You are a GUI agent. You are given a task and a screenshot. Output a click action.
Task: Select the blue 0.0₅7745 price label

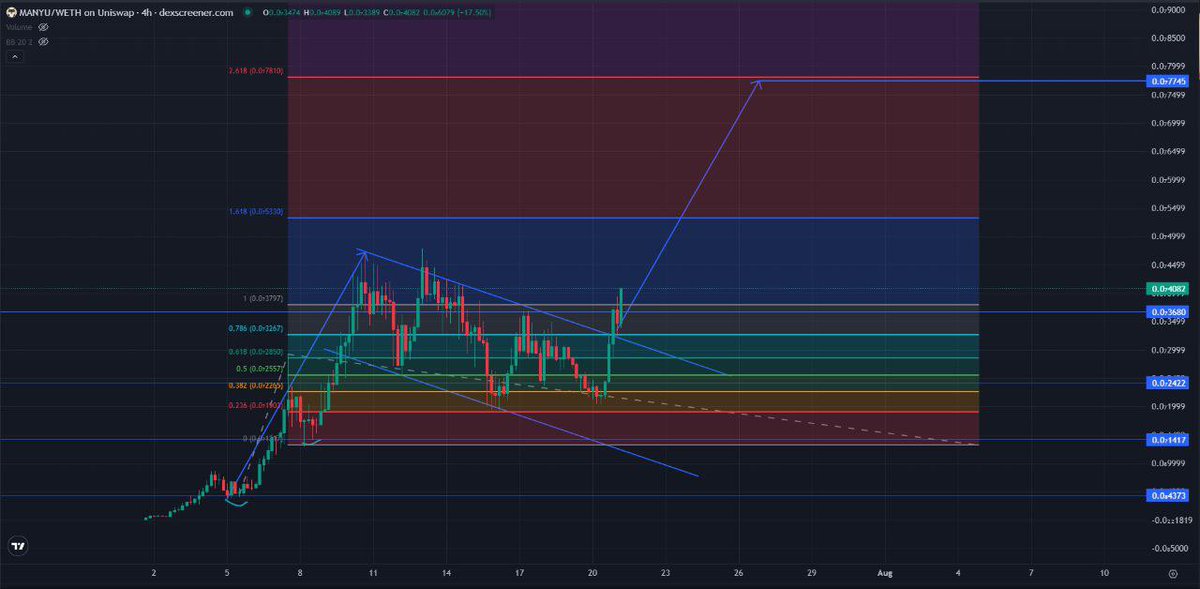click(x=1169, y=82)
